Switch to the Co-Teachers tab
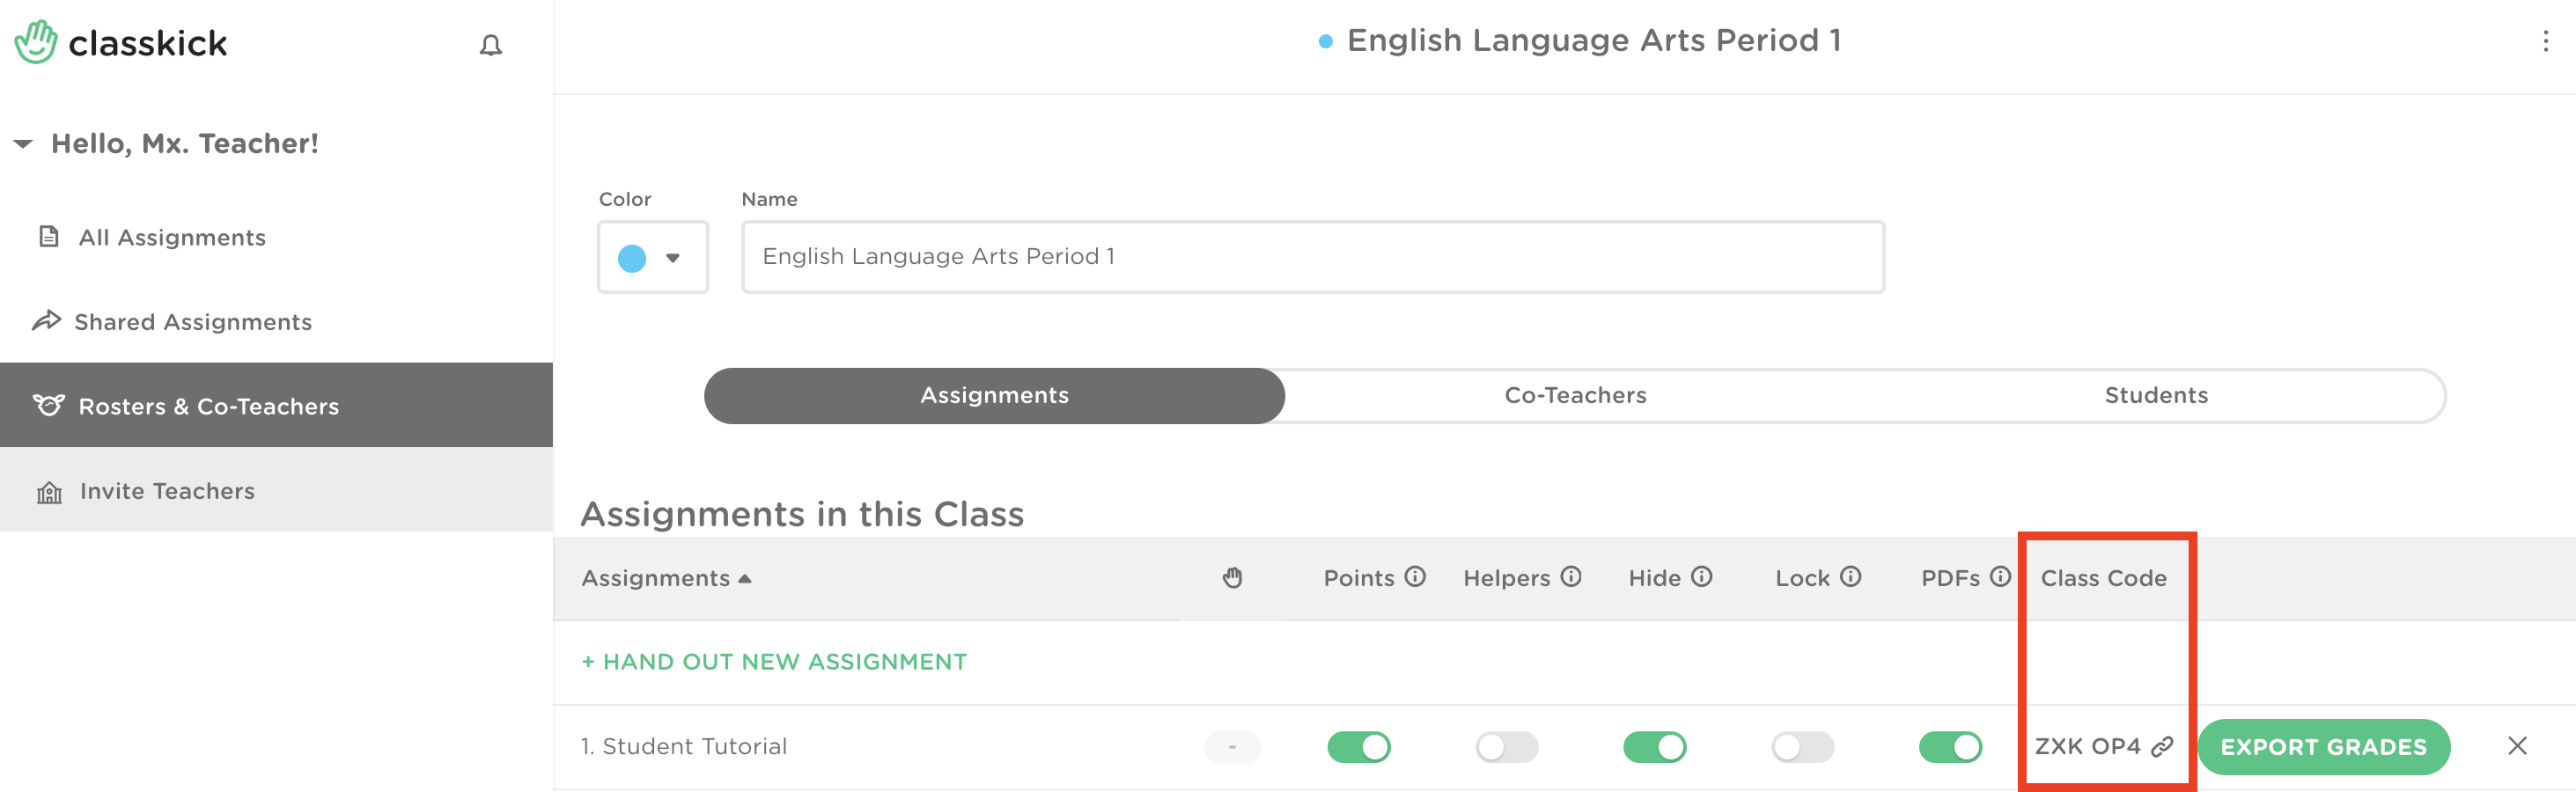The image size is (2576, 792). [1575, 396]
